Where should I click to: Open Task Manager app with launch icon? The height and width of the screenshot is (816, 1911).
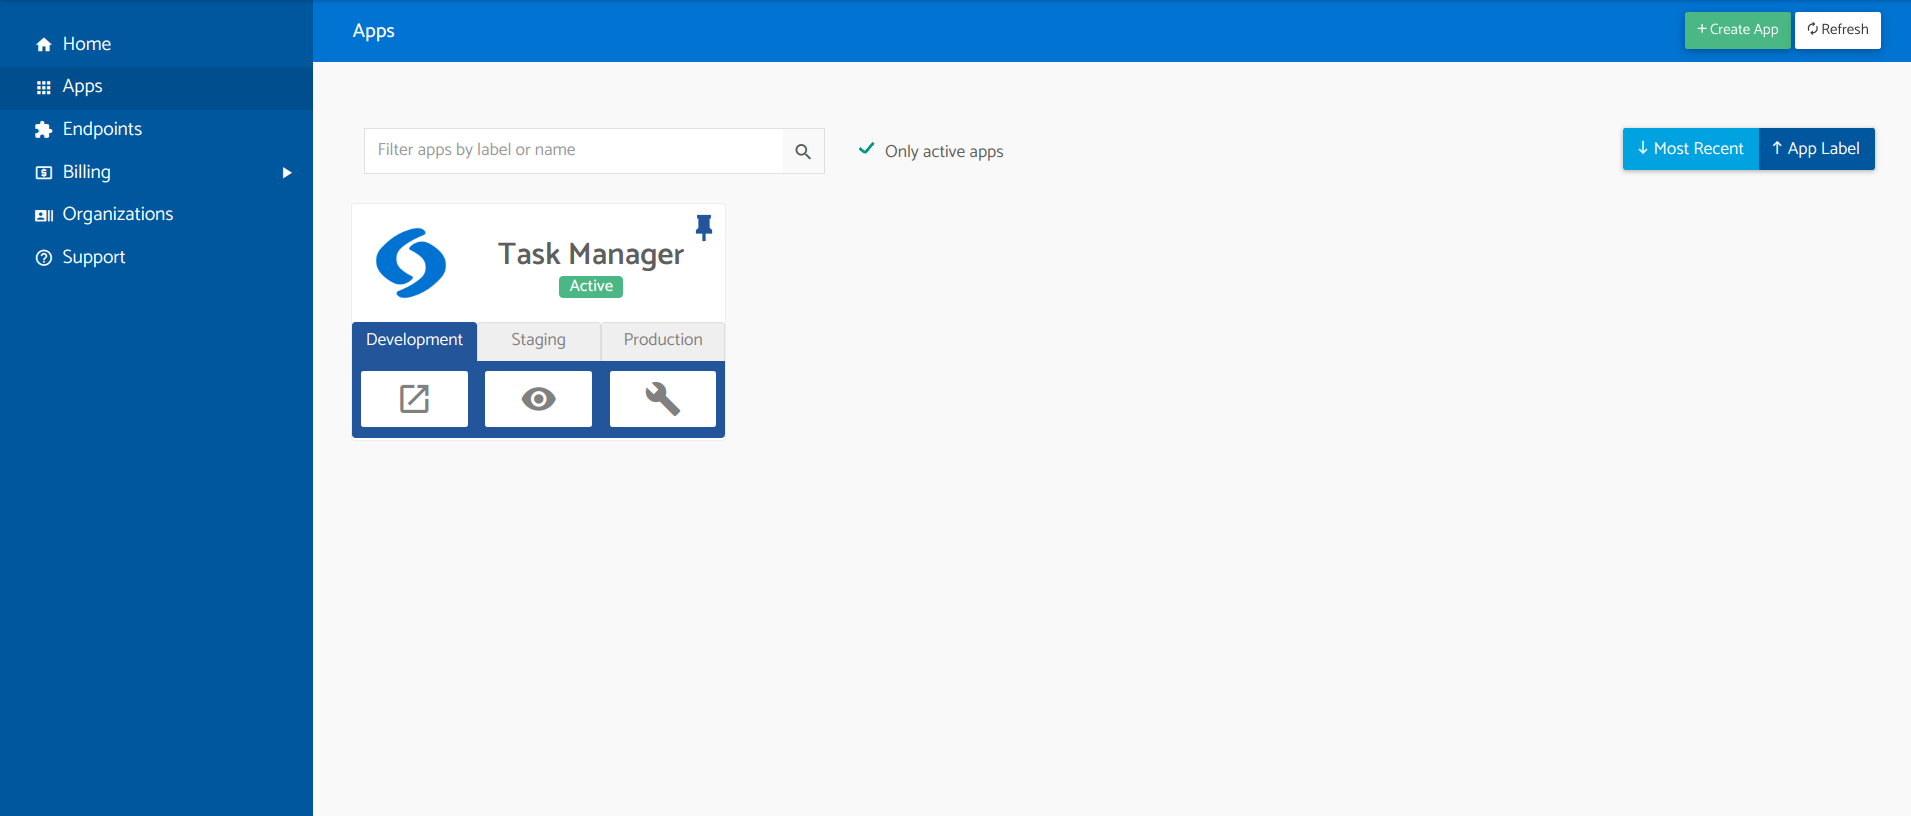(x=414, y=399)
